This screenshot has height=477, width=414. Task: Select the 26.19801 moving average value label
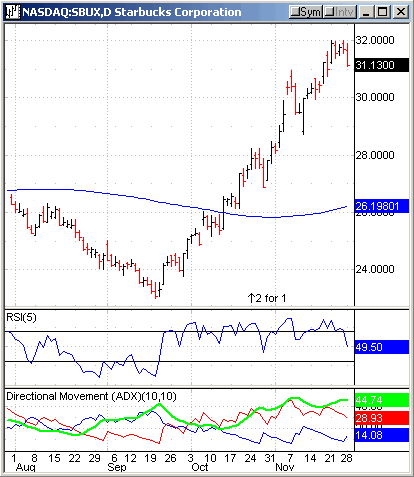pos(382,206)
